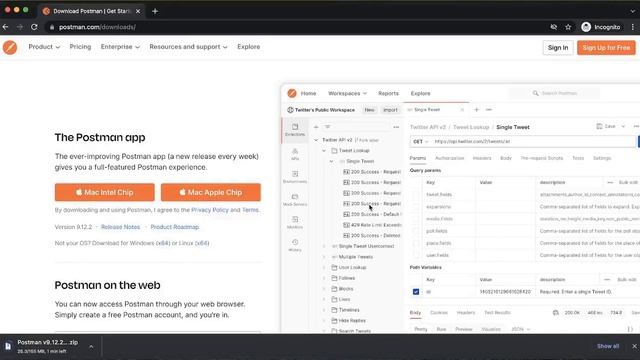Click the crossed-out eye icon in the address bar

point(553,27)
